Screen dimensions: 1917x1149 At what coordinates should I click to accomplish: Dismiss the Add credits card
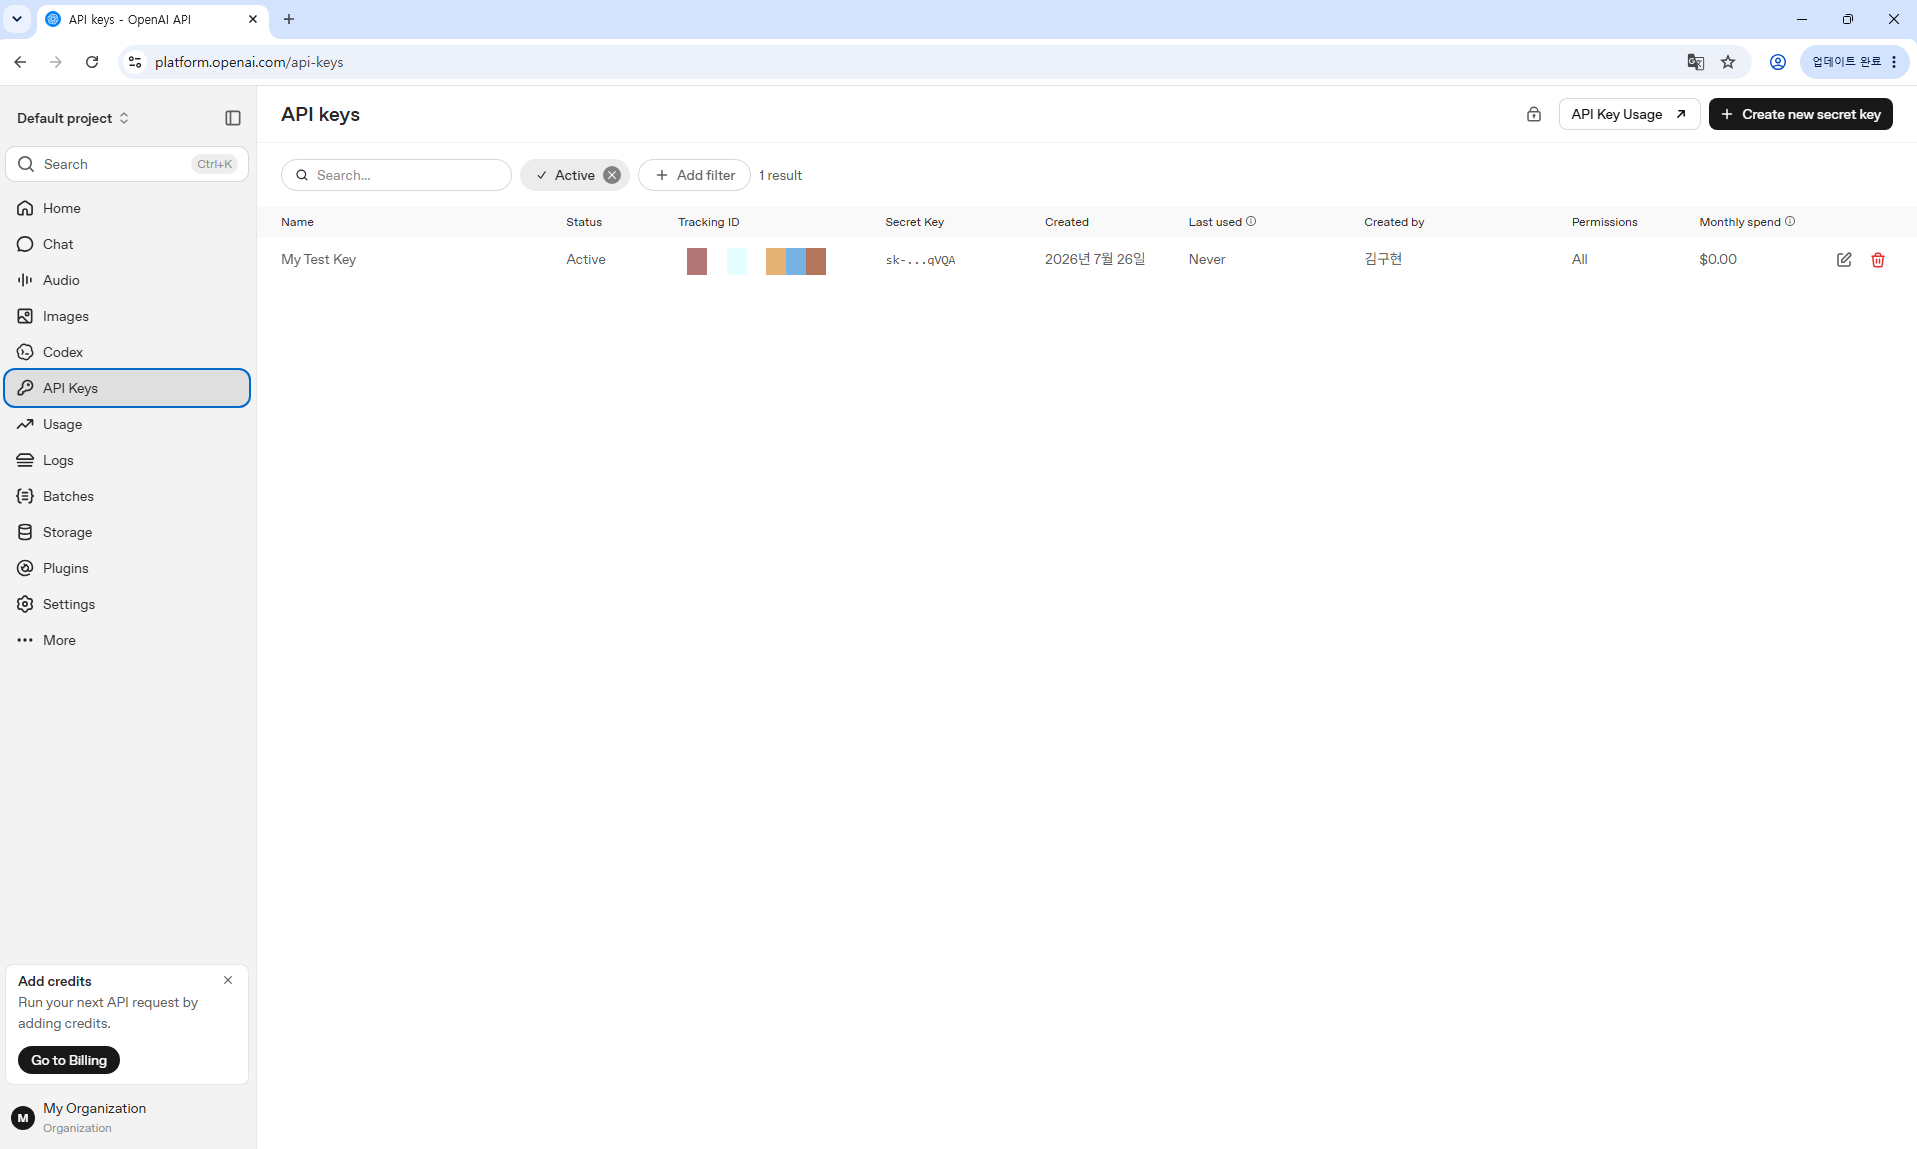[228, 980]
